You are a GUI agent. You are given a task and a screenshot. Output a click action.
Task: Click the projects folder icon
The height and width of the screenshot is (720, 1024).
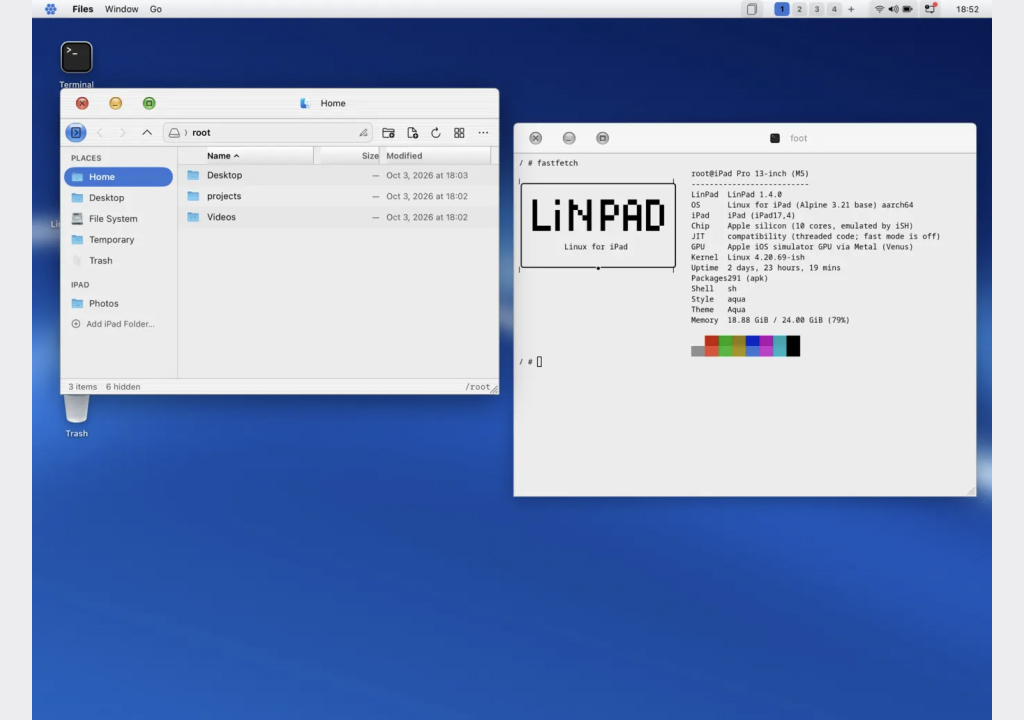[x=193, y=196]
